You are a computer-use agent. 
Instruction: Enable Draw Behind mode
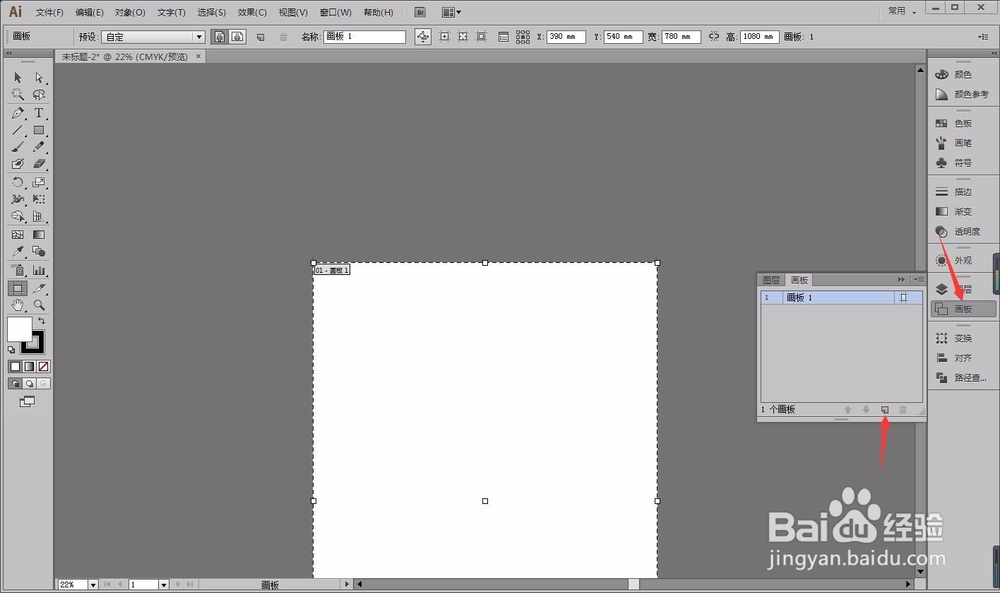(x=29, y=383)
